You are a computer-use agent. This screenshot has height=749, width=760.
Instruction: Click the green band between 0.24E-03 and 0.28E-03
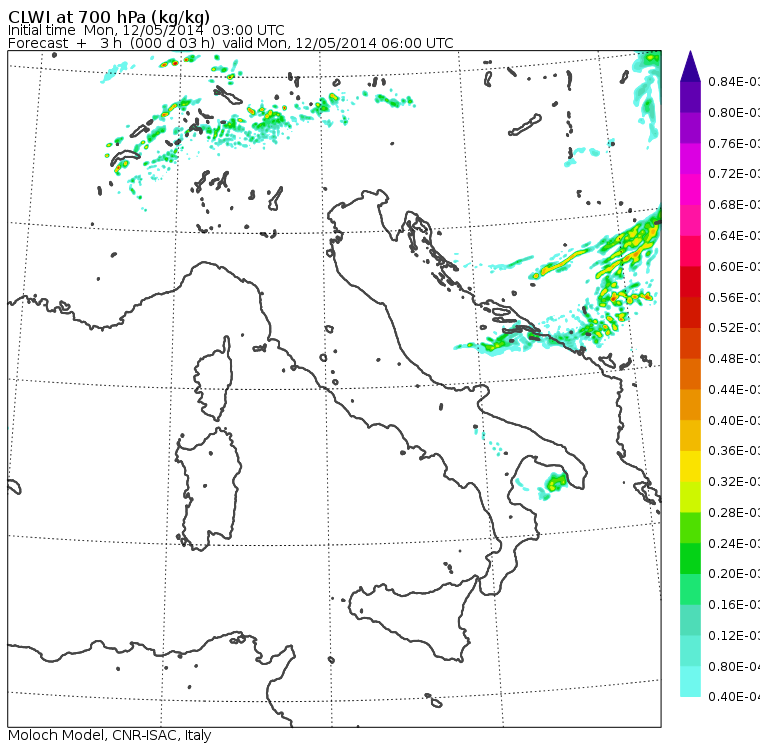coord(690,528)
